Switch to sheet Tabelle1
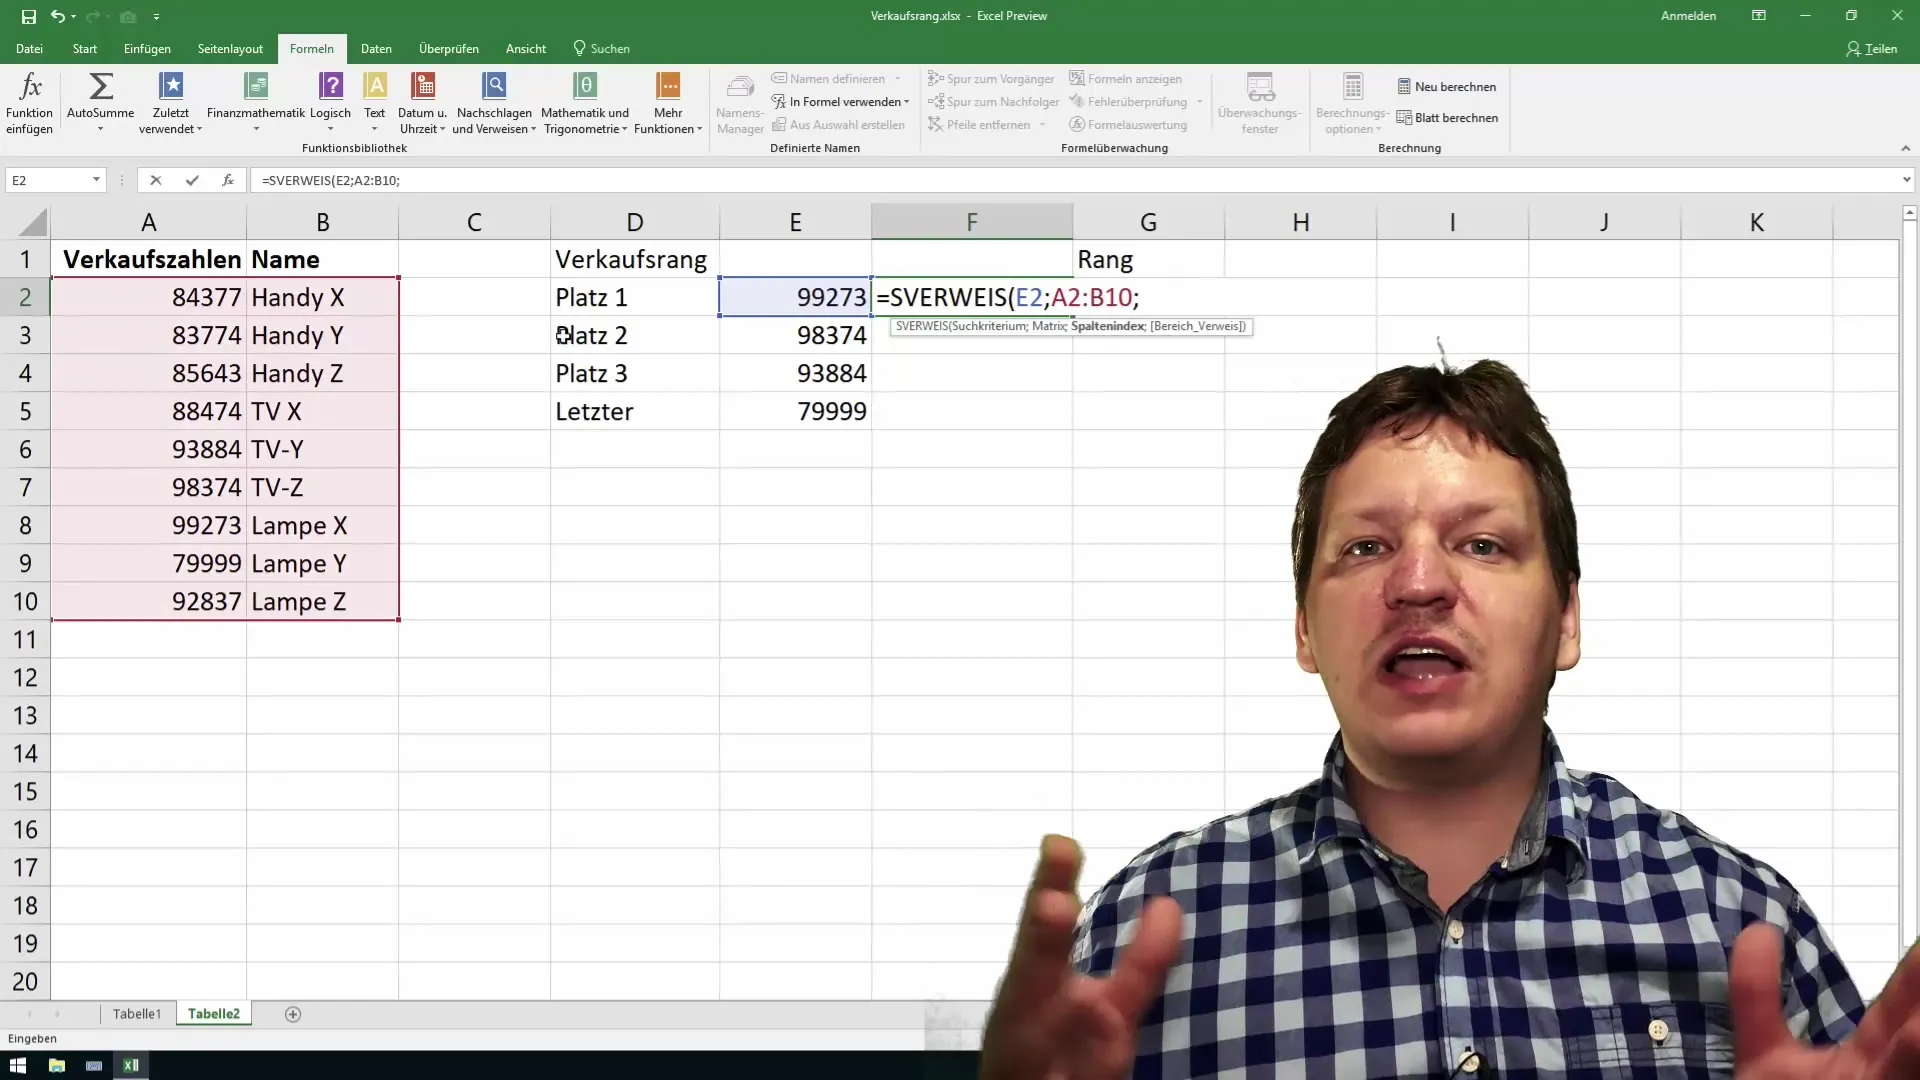1920x1080 pixels. (137, 1014)
